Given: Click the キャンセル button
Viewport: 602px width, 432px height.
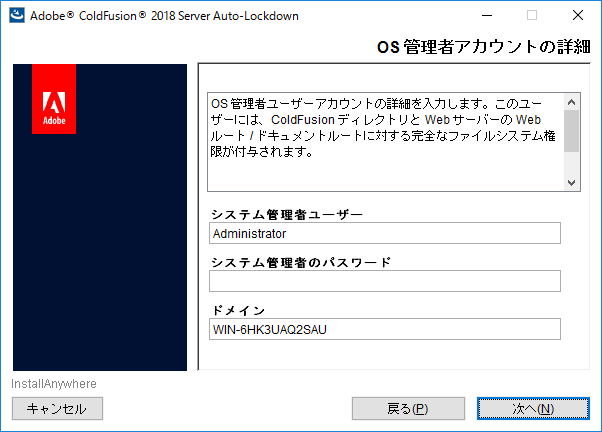Looking at the screenshot, I should (57, 409).
